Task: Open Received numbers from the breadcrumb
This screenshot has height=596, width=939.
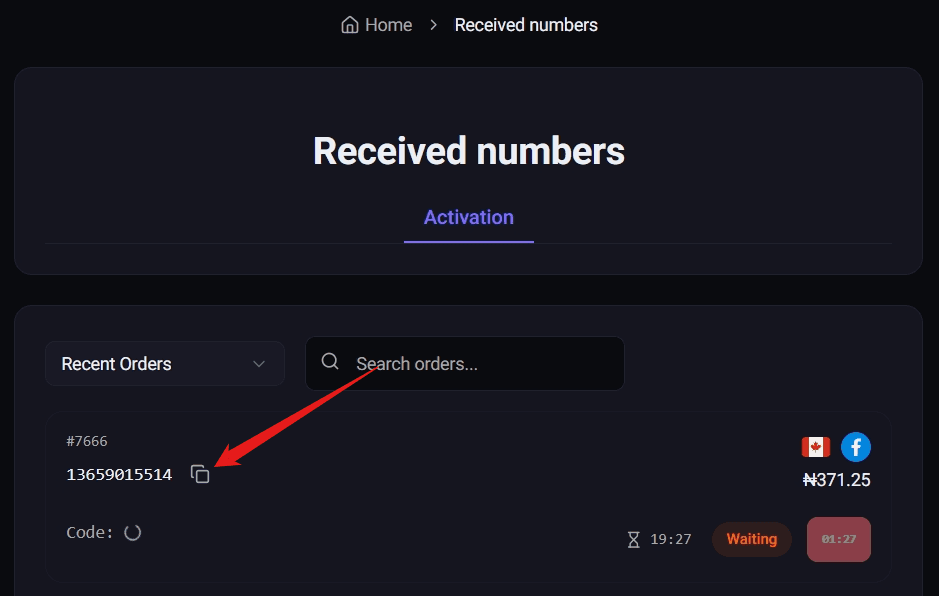Action: (x=526, y=24)
